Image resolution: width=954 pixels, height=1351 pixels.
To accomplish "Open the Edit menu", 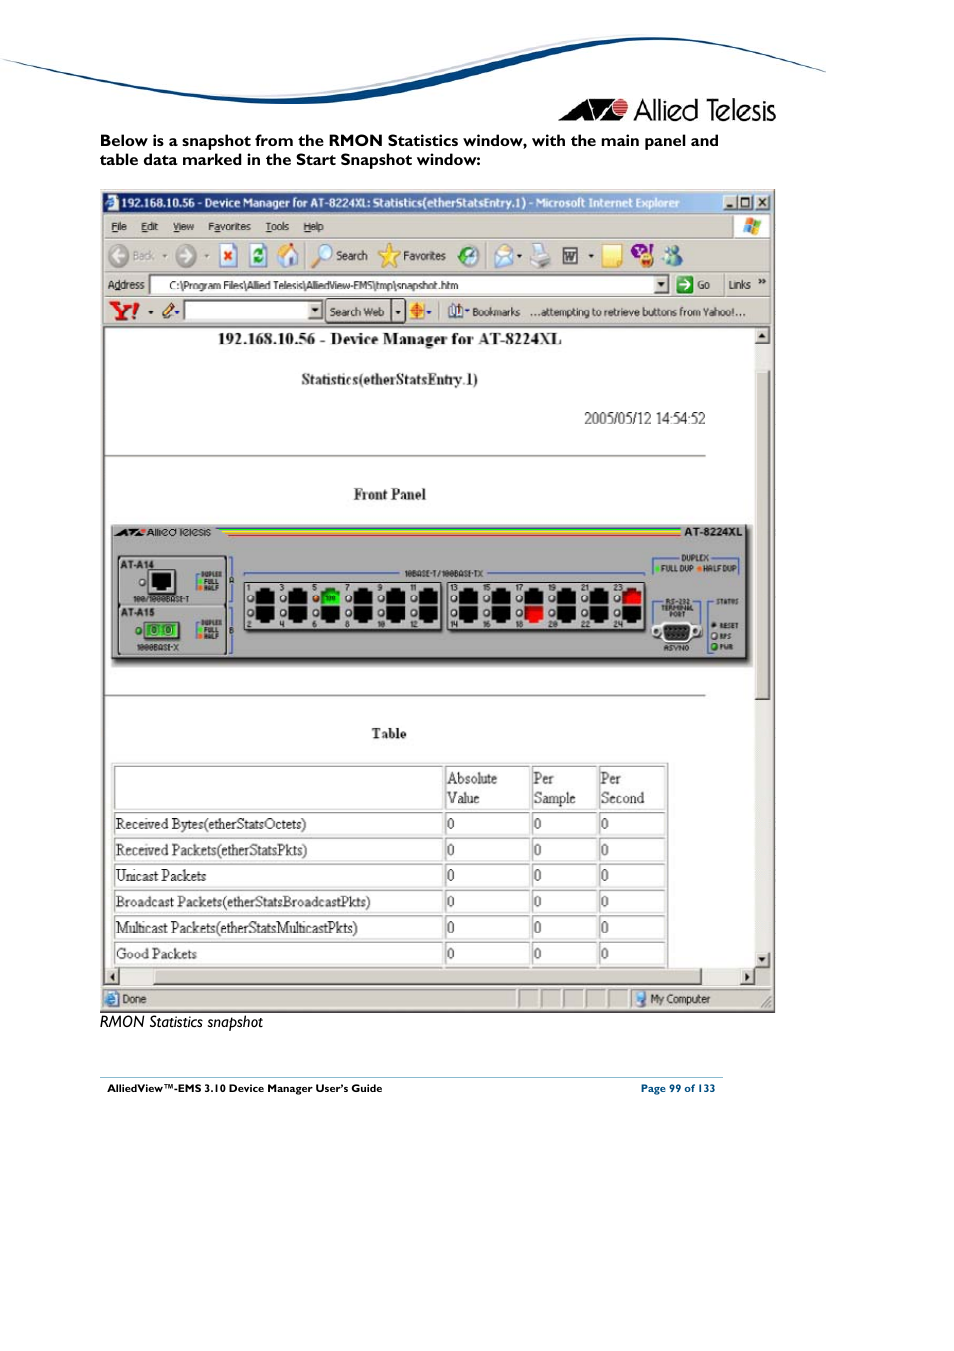I will pyautogui.click(x=149, y=227).
